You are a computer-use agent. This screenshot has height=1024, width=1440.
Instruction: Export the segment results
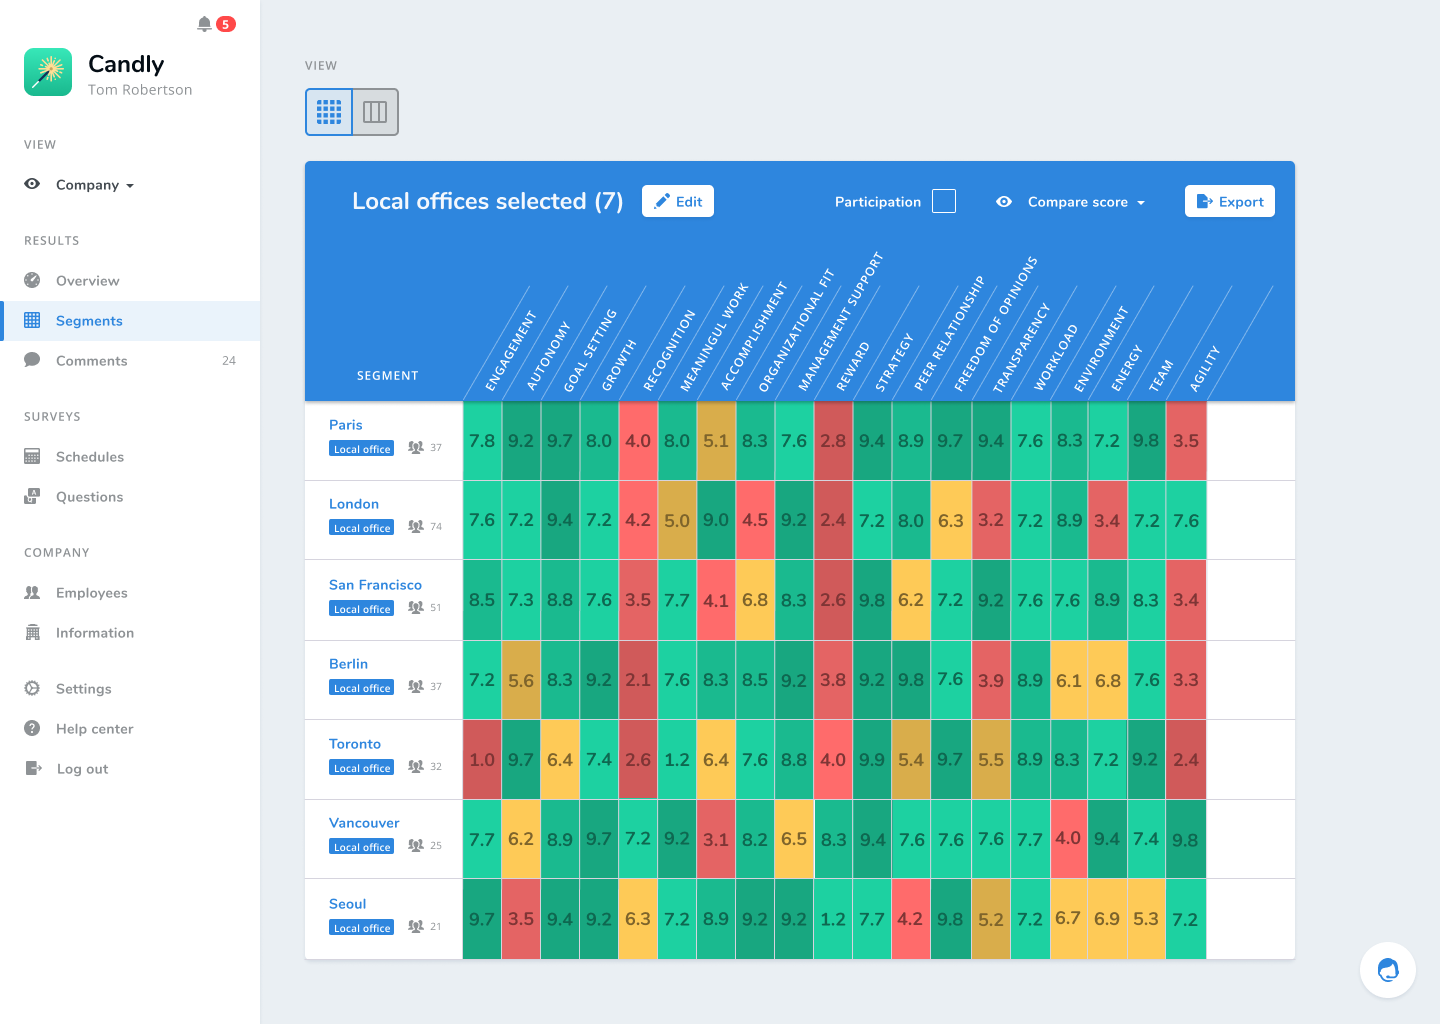click(1229, 201)
